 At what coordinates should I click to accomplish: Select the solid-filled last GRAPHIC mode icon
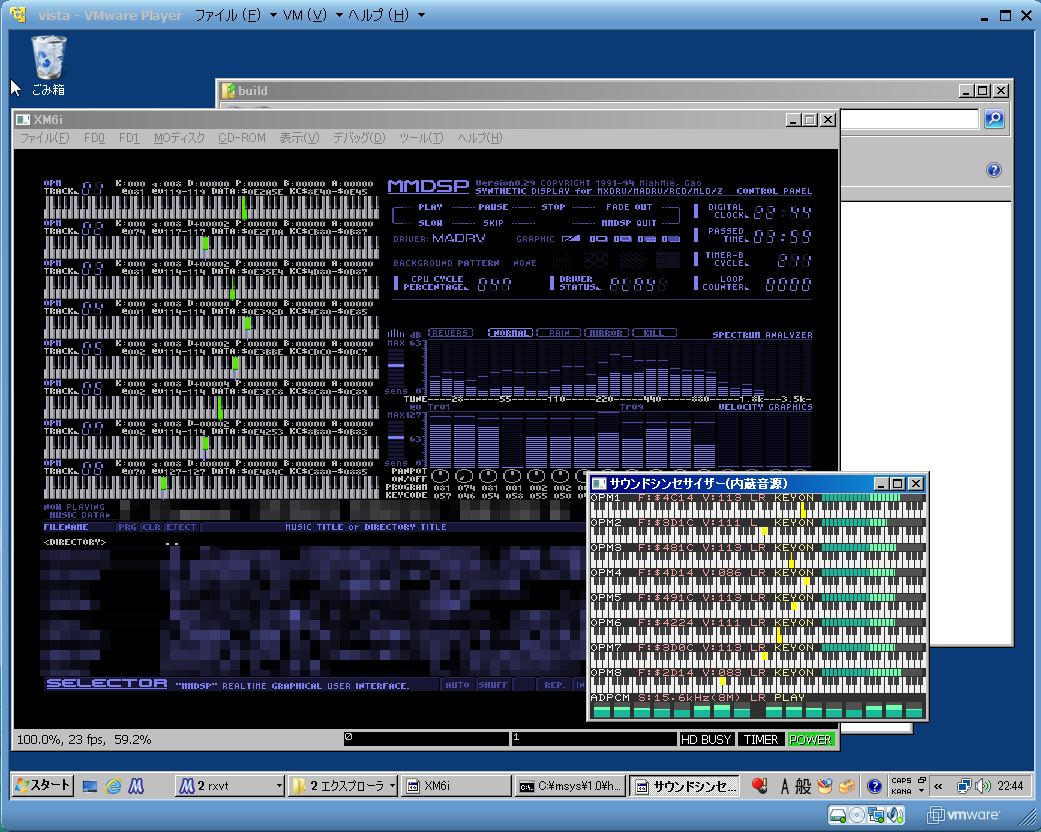pos(671,239)
